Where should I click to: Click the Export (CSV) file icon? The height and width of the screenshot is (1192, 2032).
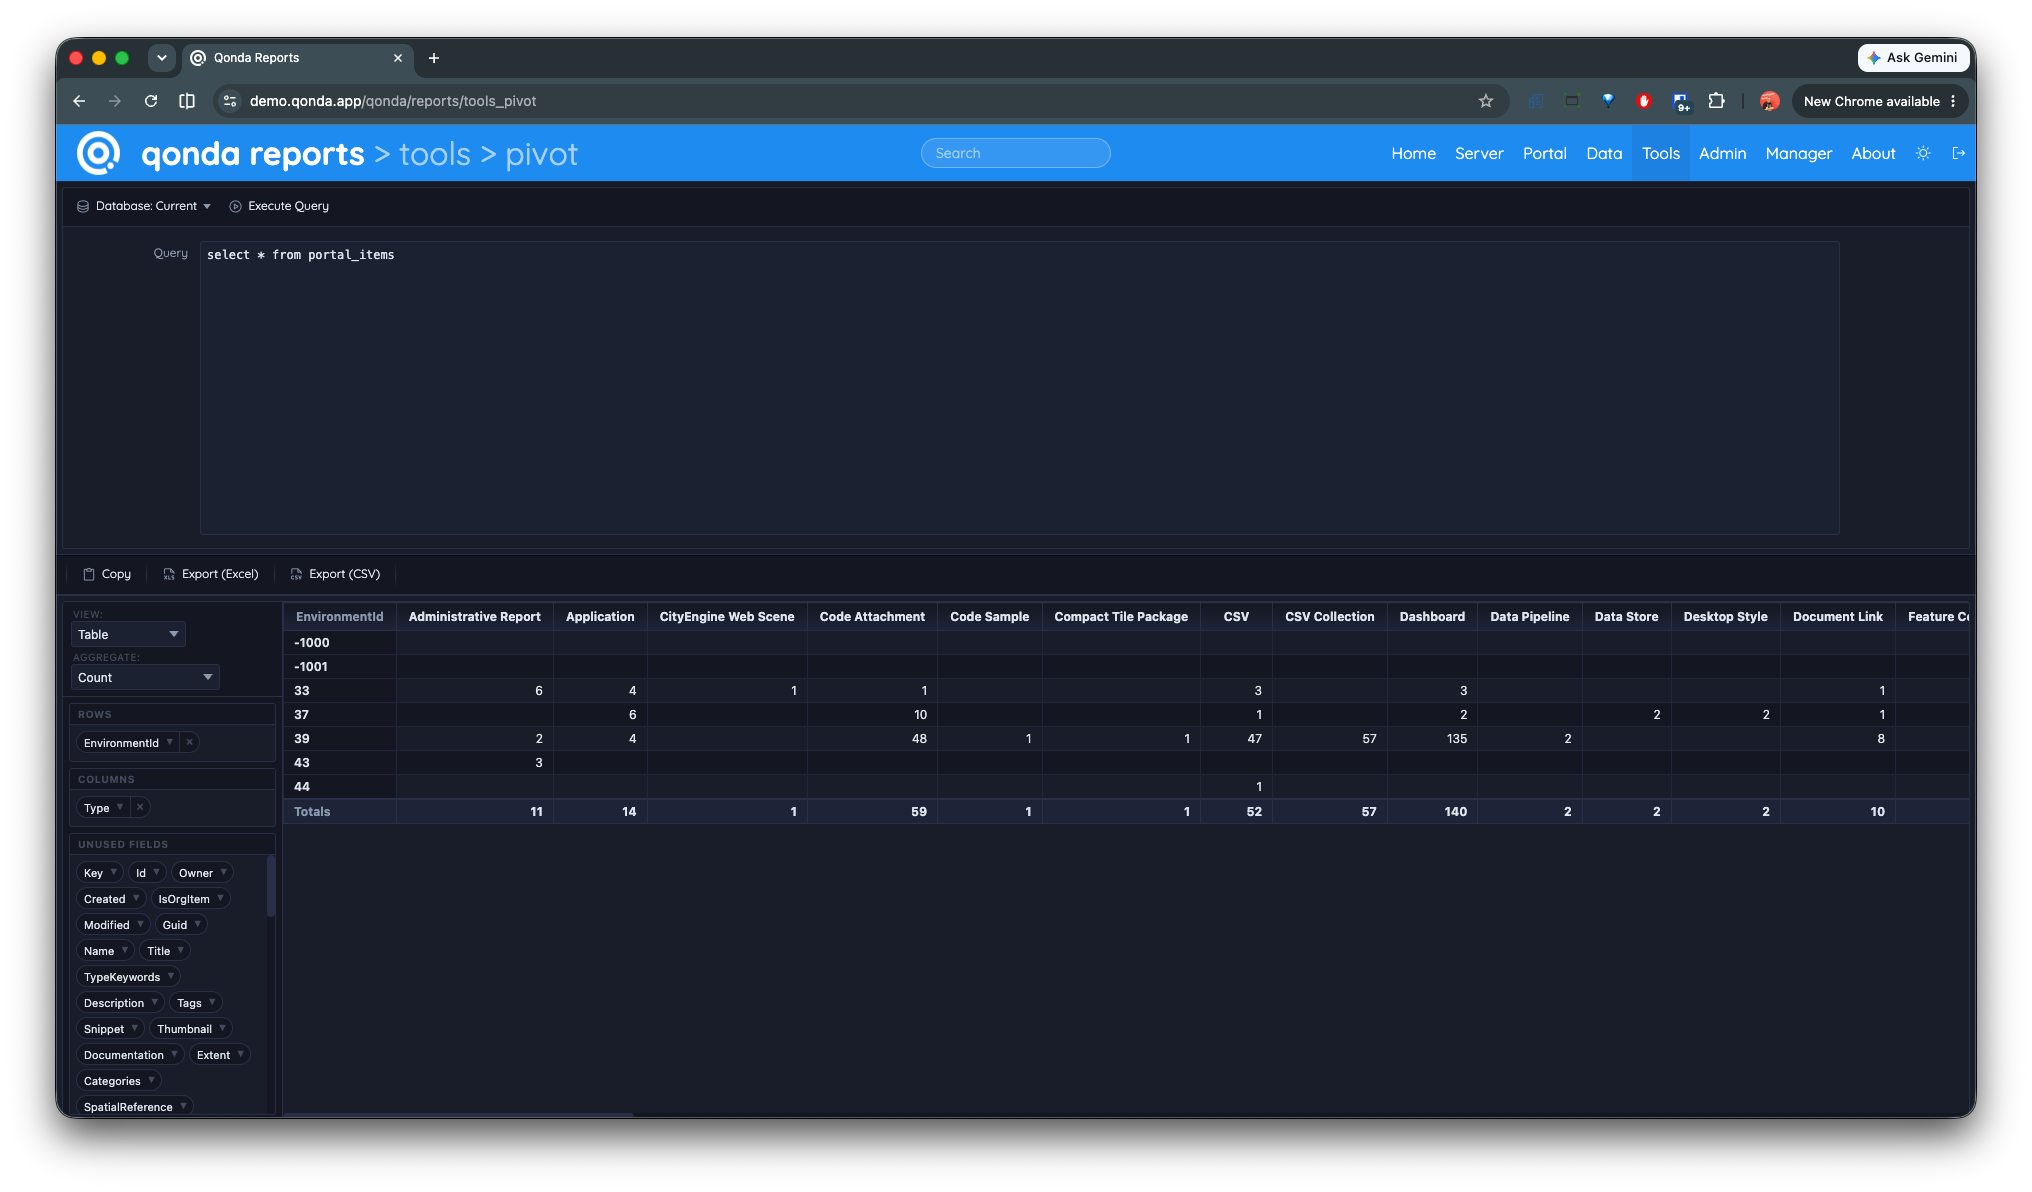(x=296, y=574)
